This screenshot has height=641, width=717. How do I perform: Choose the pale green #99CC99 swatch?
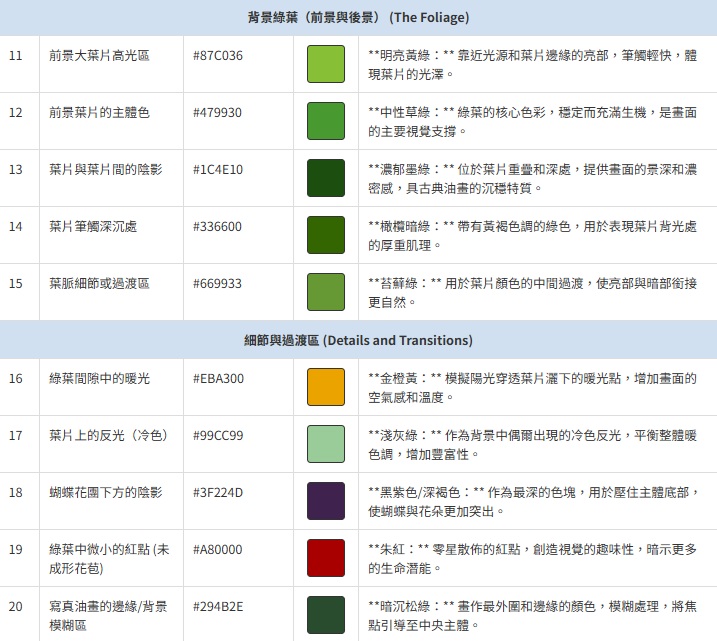326,444
